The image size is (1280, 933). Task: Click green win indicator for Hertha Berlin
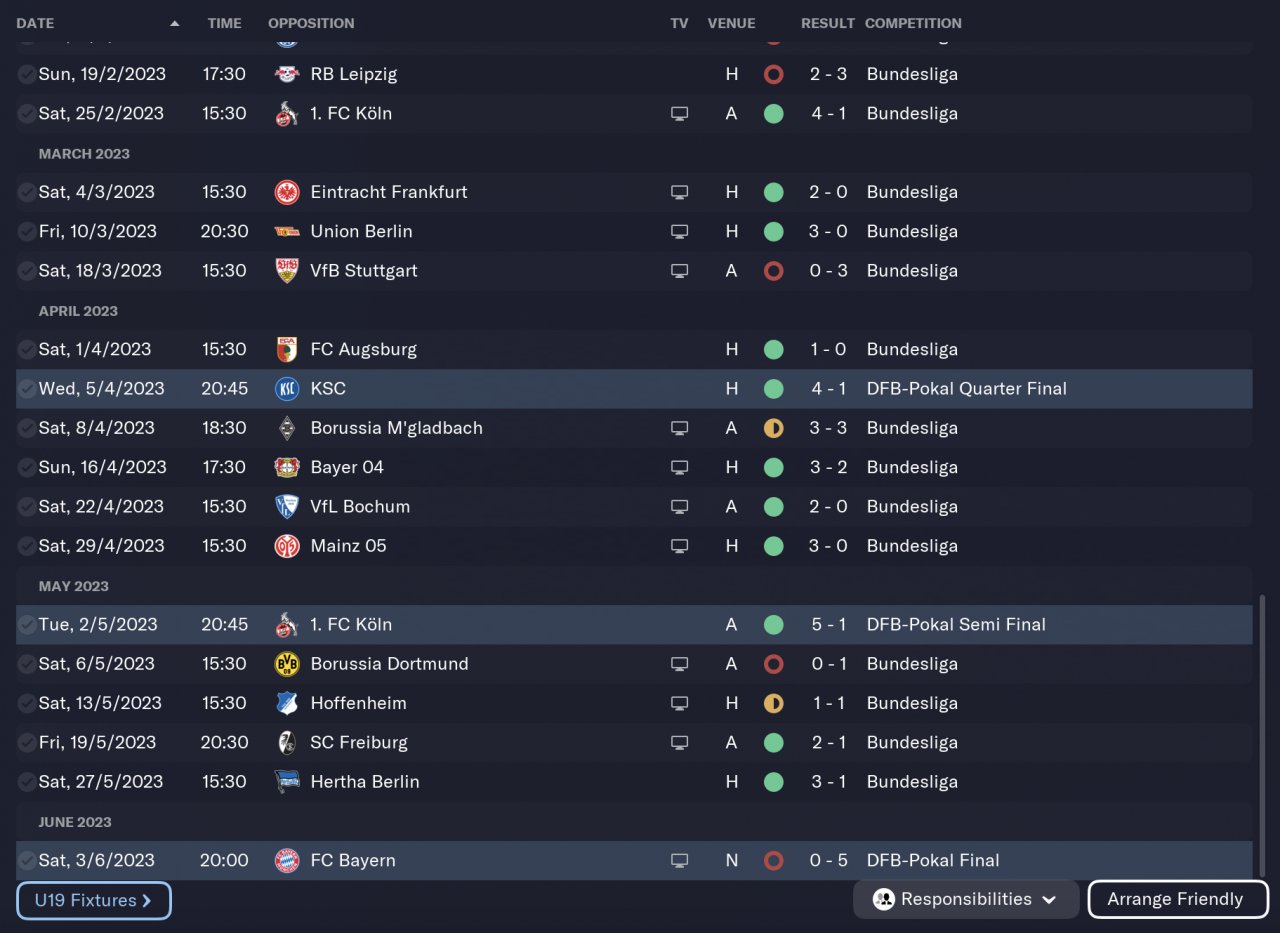773,782
